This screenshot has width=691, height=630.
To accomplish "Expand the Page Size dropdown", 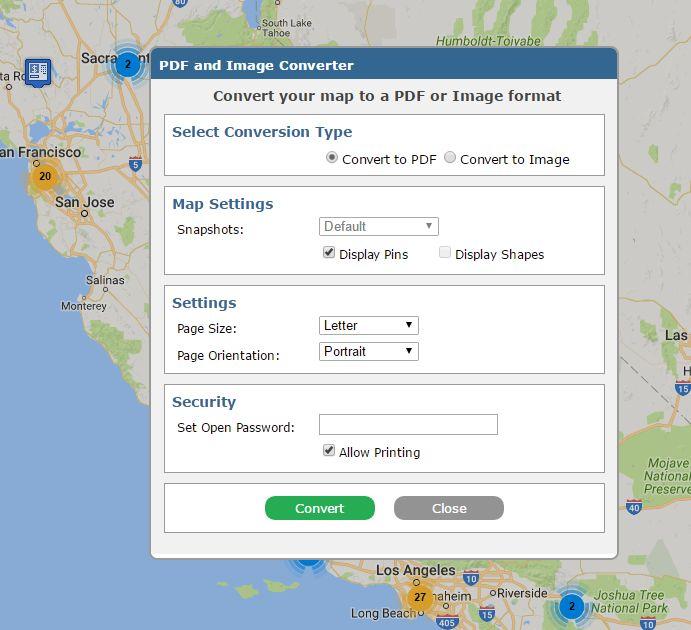I will (x=368, y=326).
